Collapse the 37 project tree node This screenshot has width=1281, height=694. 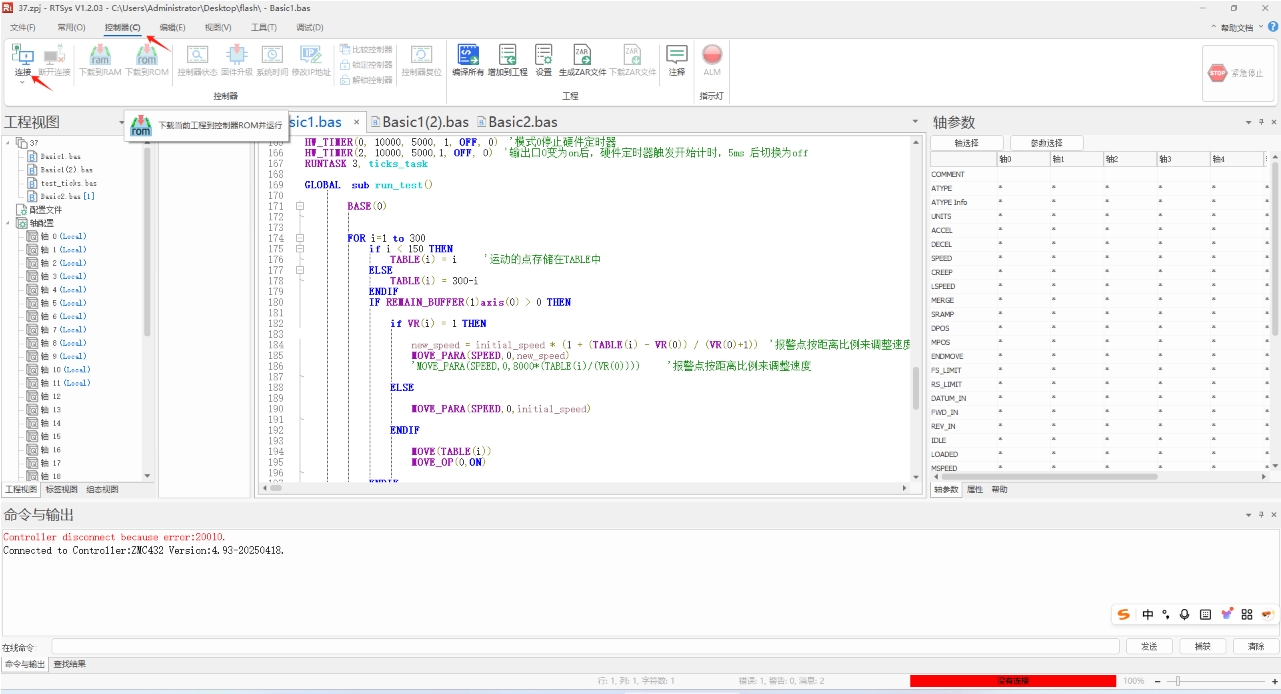pyautogui.click(x=8, y=143)
